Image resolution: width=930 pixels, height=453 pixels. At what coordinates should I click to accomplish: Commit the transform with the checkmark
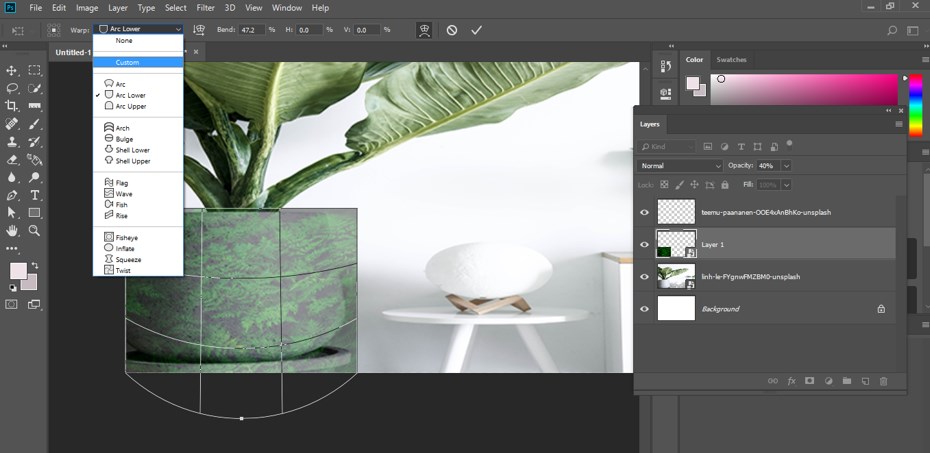coord(477,30)
